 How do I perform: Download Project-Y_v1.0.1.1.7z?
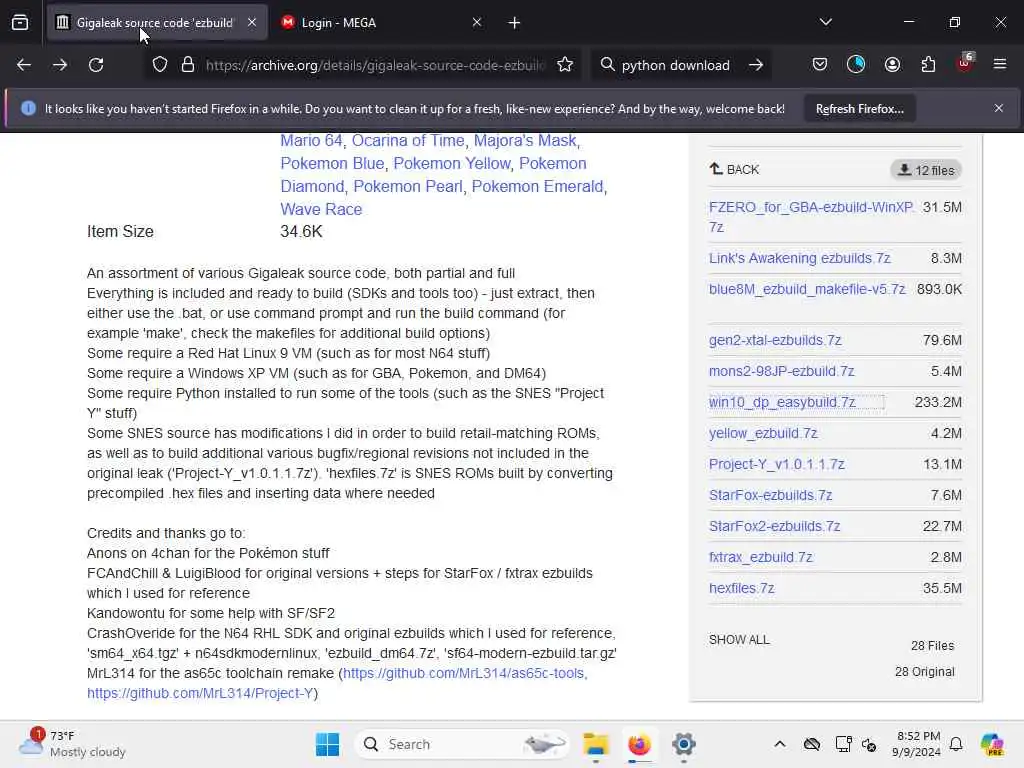[776, 464]
